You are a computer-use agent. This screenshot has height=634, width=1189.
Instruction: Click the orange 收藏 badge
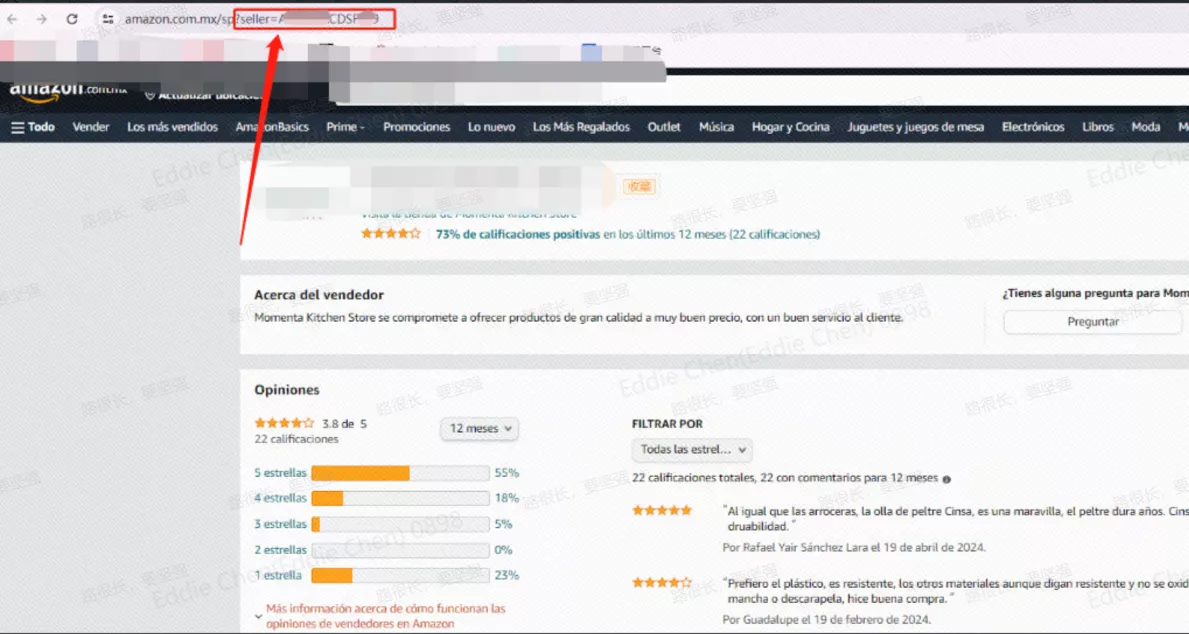coord(639,187)
